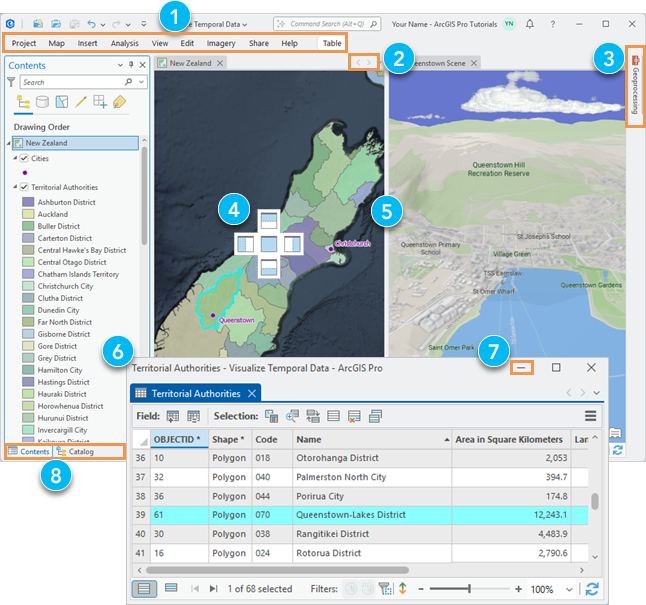Open the notifications bell
The height and width of the screenshot is (605, 646).
(x=530, y=24)
